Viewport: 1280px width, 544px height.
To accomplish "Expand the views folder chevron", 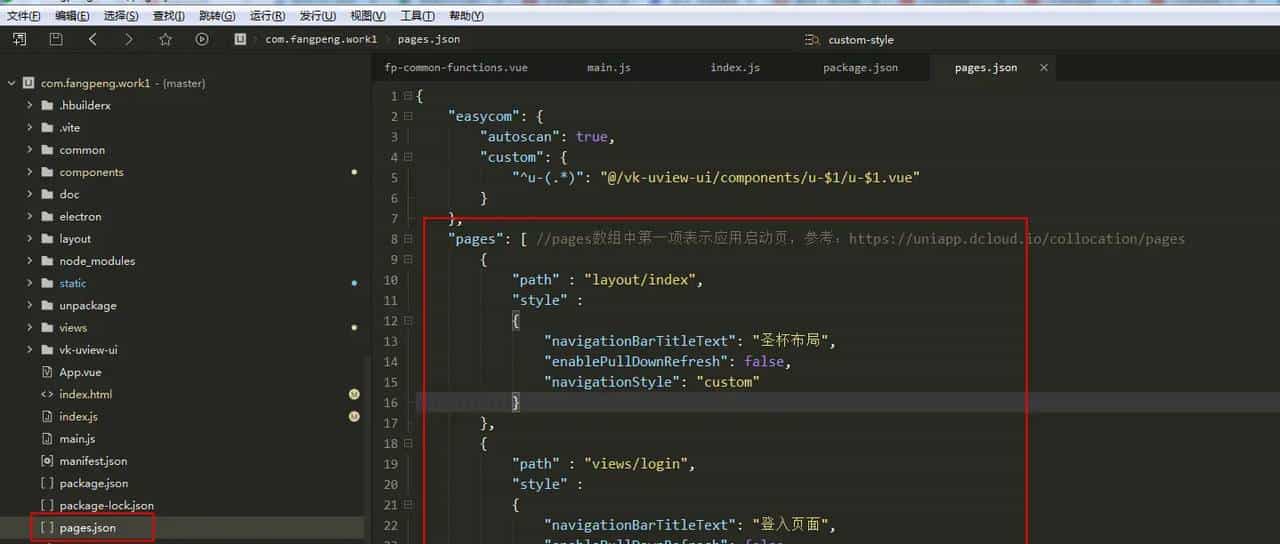I will tap(29, 327).
